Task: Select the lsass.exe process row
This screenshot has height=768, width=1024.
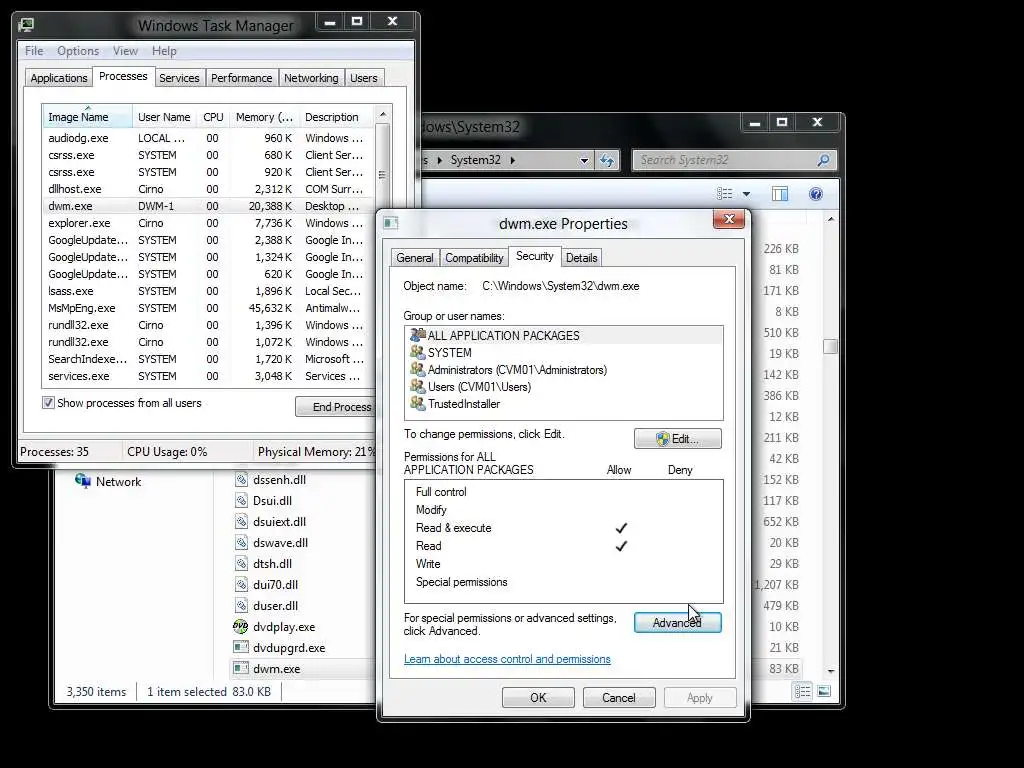Action: (x=208, y=291)
